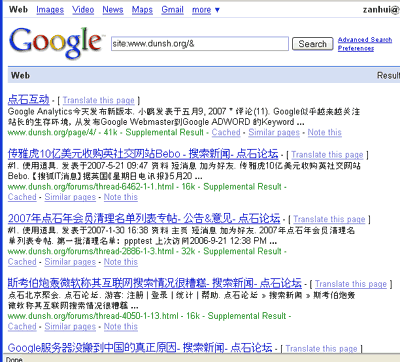The image size is (400, 362).
Task: Open Cached link for thread-6462 result
Action: pyautogui.click(x=22, y=197)
